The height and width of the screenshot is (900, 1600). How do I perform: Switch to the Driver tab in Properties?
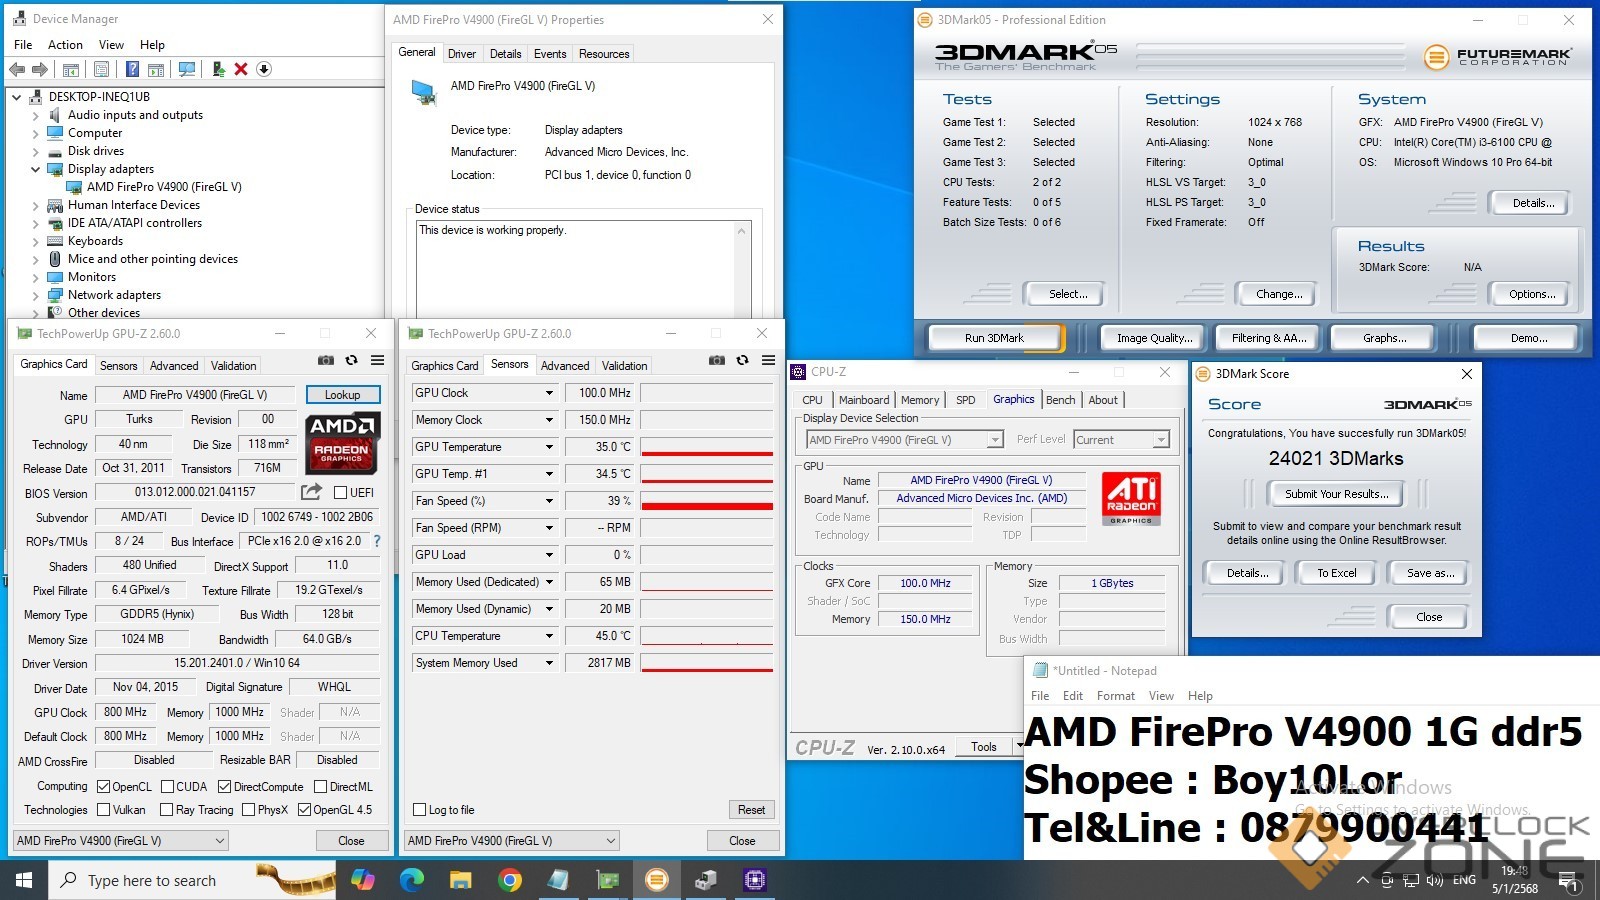click(461, 54)
